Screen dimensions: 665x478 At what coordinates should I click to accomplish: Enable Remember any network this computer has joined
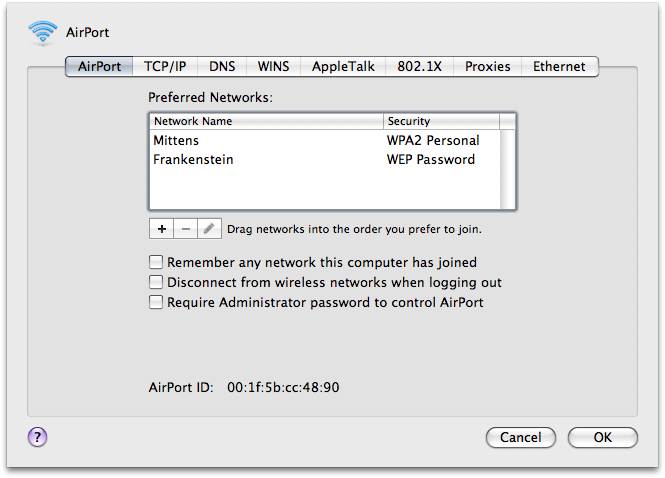pyautogui.click(x=156, y=262)
